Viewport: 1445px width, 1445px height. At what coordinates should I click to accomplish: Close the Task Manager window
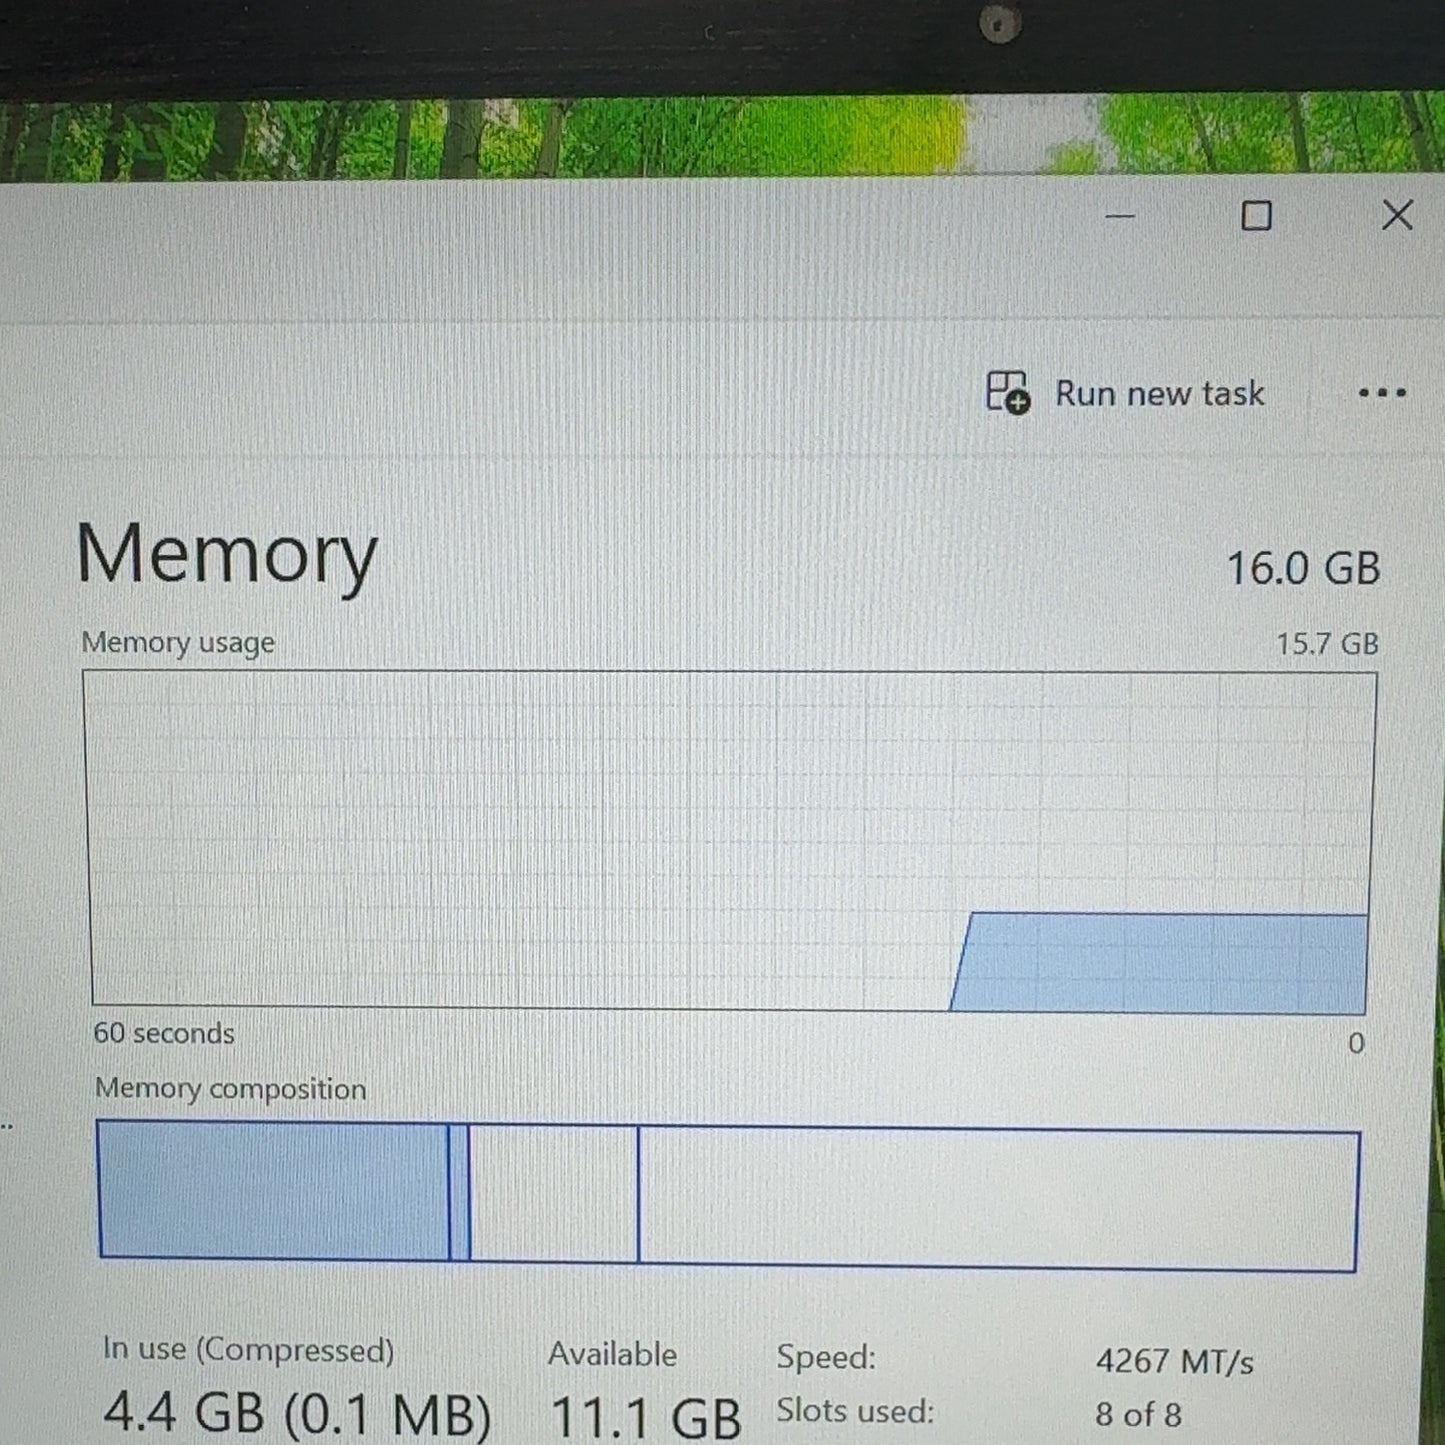pos(1397,214)
